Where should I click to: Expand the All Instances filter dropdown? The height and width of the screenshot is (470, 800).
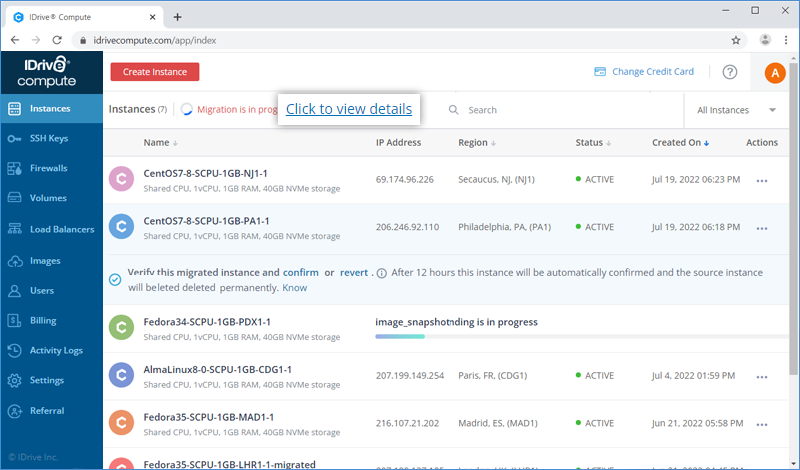[736, 110]
